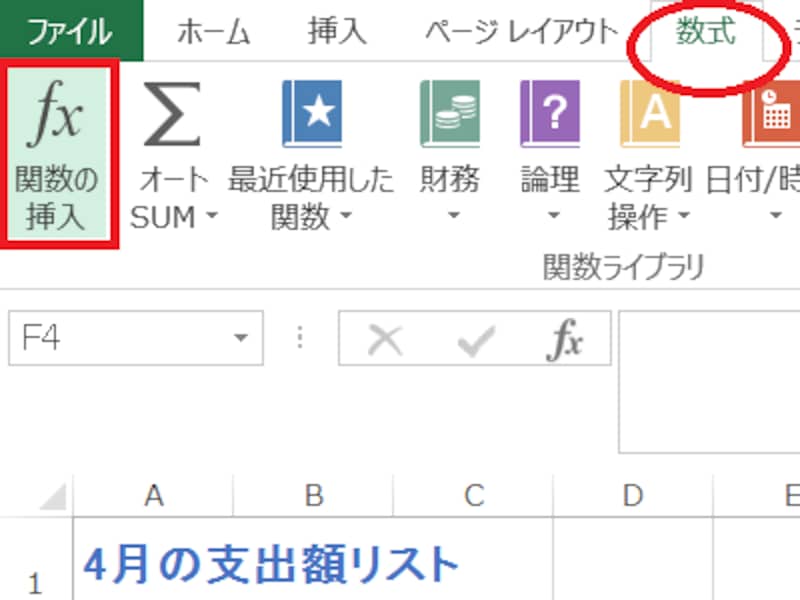Select column C header
The width and height of the screenshot is (800, 600).
click(x=473, y=496)
